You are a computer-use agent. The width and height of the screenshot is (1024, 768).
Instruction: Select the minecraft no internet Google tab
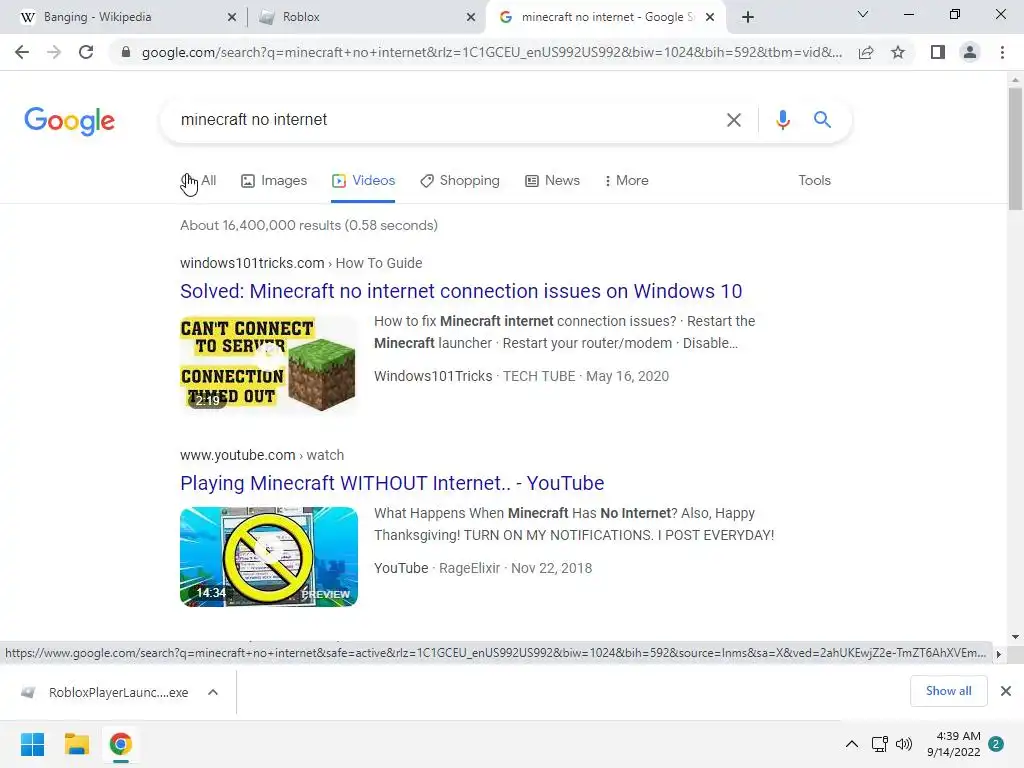point(604,17)
